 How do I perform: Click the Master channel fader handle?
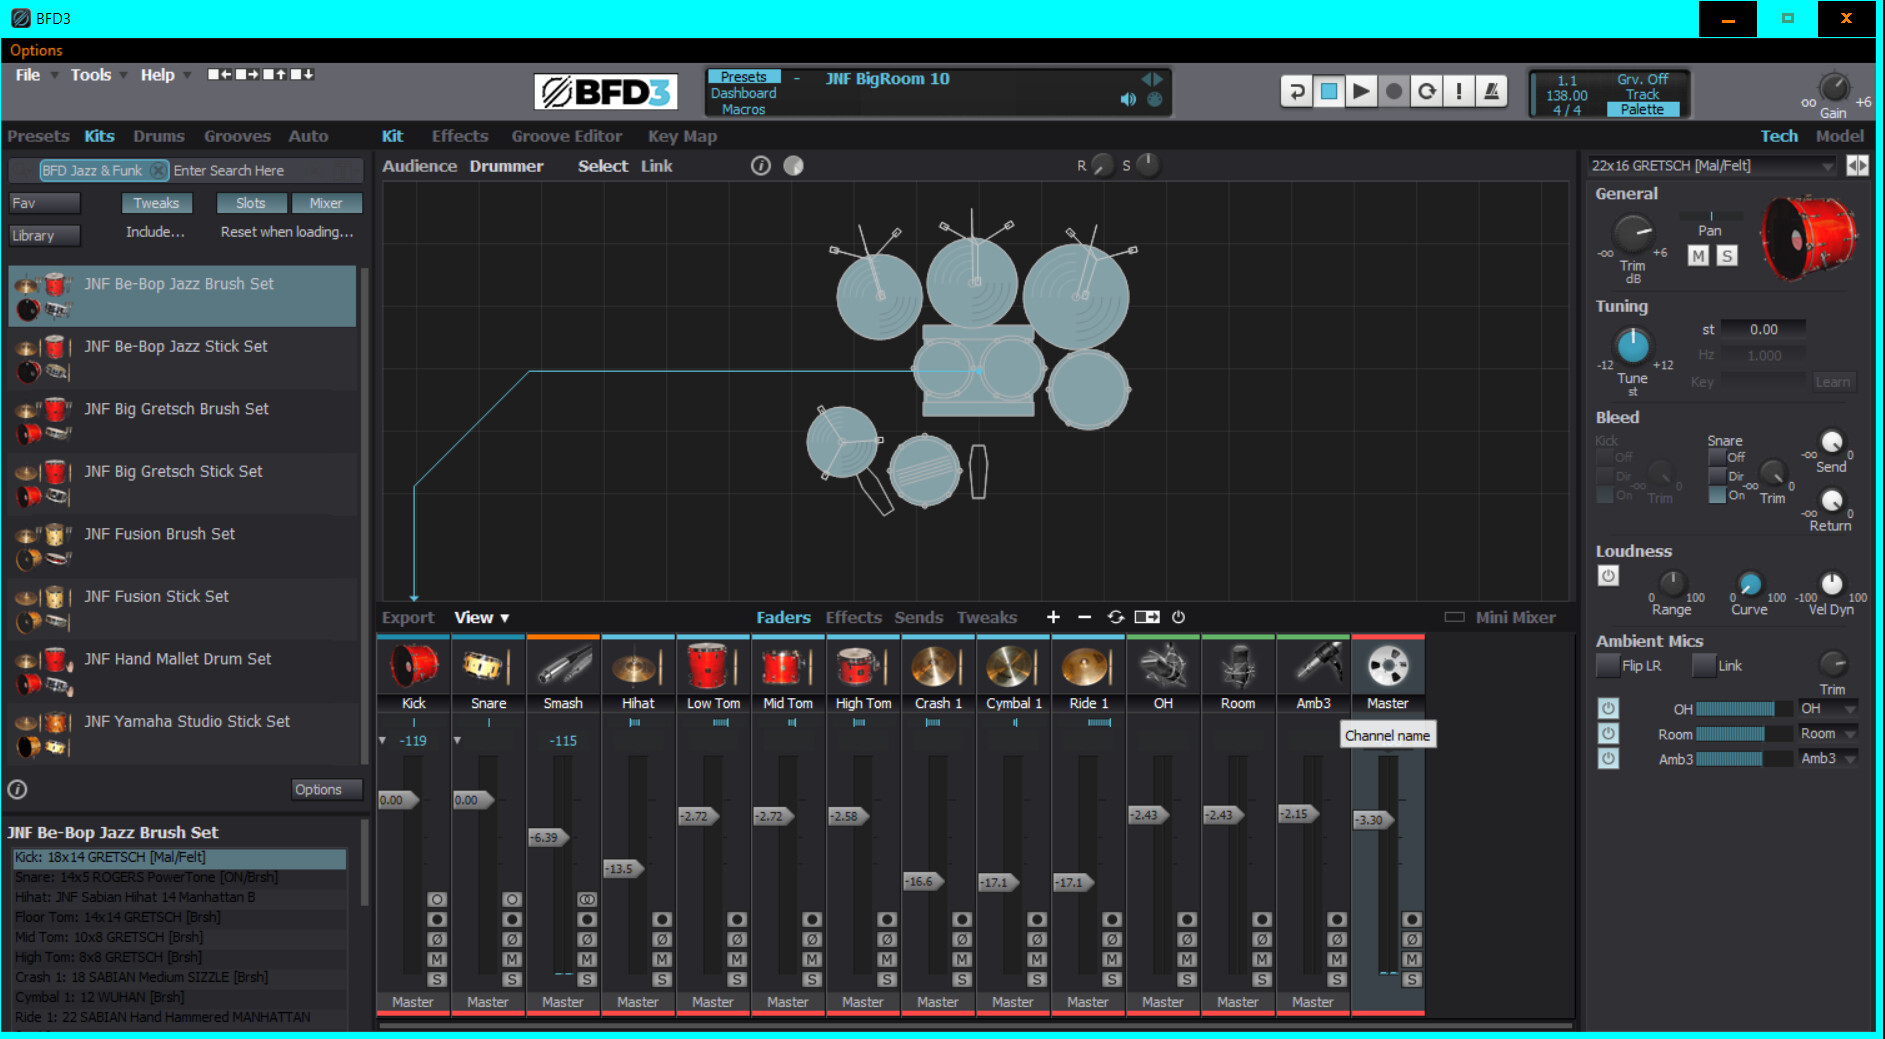[x=1372, y=820]
